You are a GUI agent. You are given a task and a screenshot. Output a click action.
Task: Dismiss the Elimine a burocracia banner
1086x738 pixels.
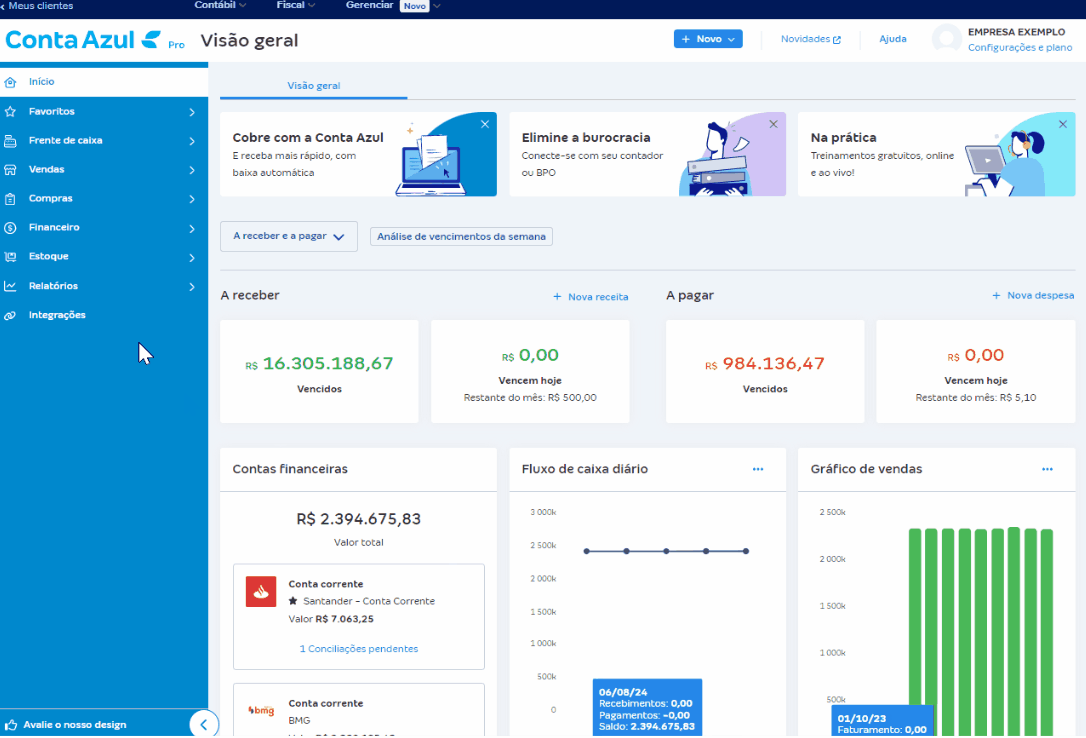774,125
